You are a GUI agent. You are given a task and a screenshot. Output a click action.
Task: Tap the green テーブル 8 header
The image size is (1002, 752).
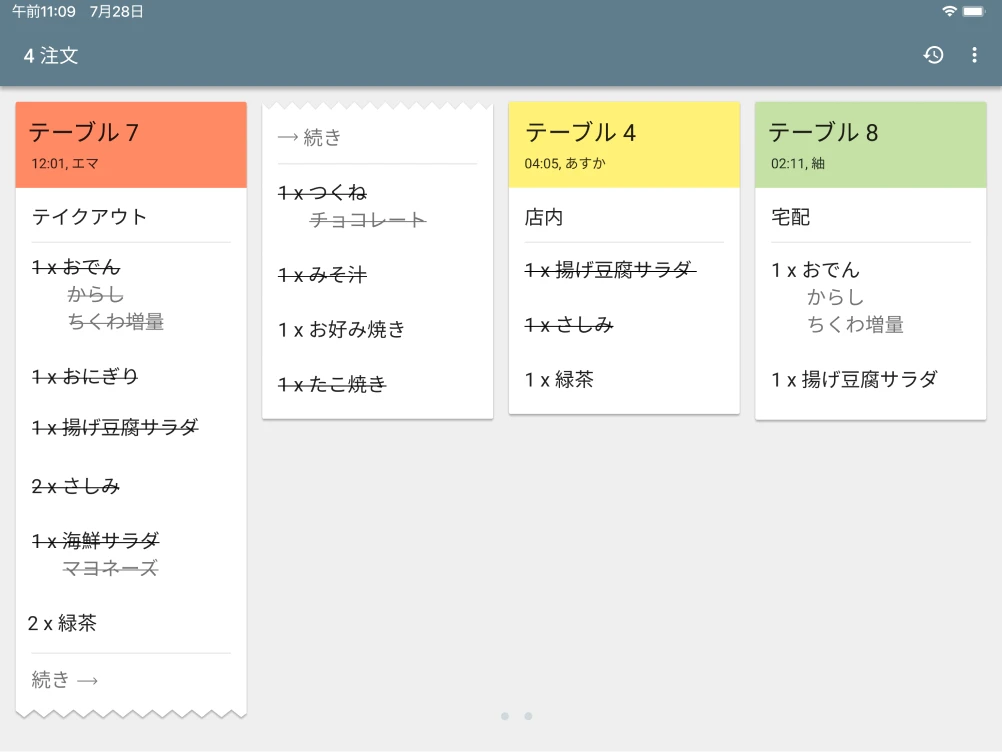(x=870, y=144)
